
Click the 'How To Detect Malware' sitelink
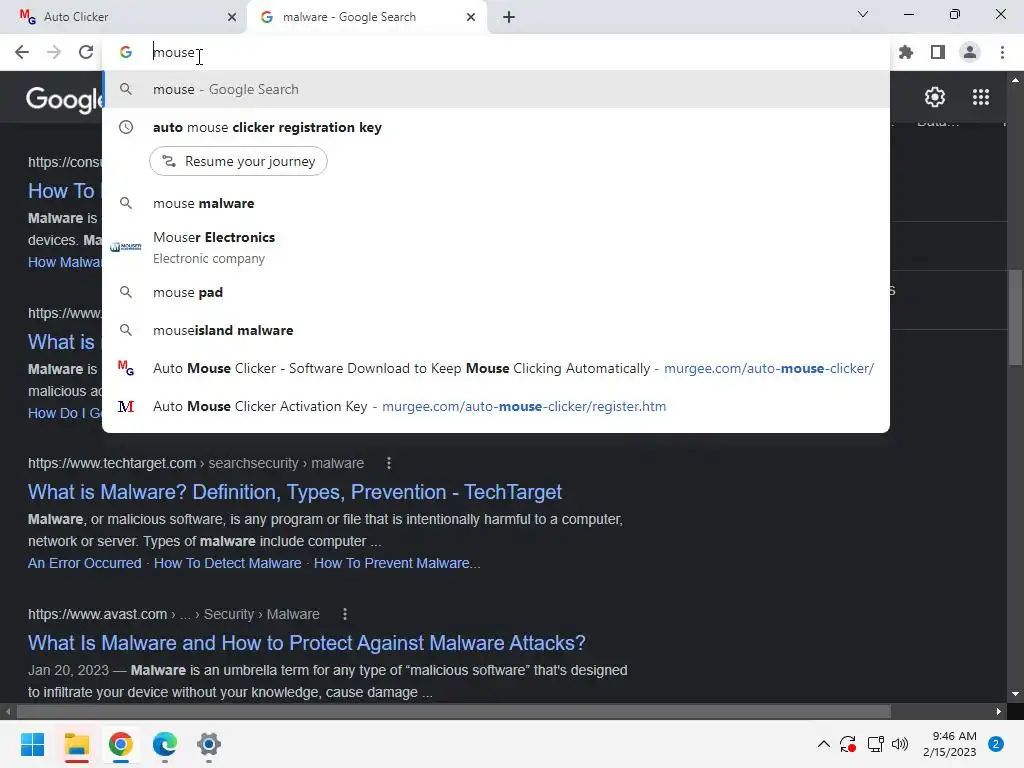(x=227, y=563)
